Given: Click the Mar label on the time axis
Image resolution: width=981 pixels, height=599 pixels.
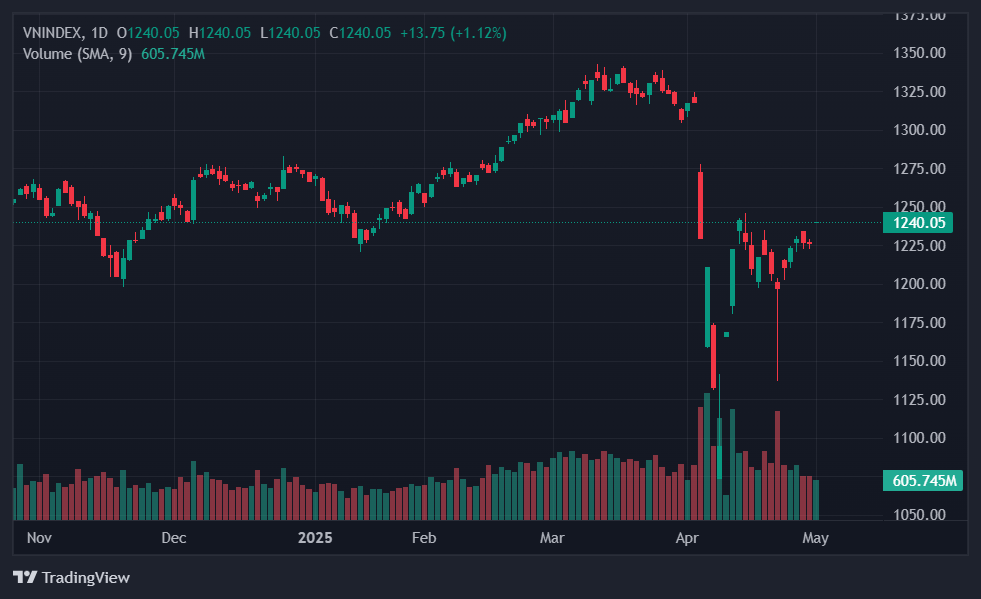Looking at the screenshot, I should pyautogui.click(x=552, y=538).
